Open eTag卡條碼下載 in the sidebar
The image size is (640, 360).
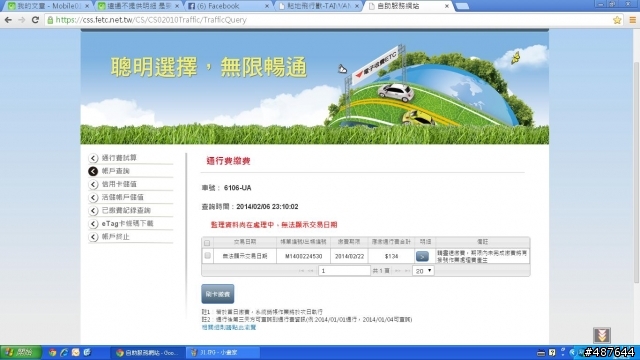coord(127,224)
